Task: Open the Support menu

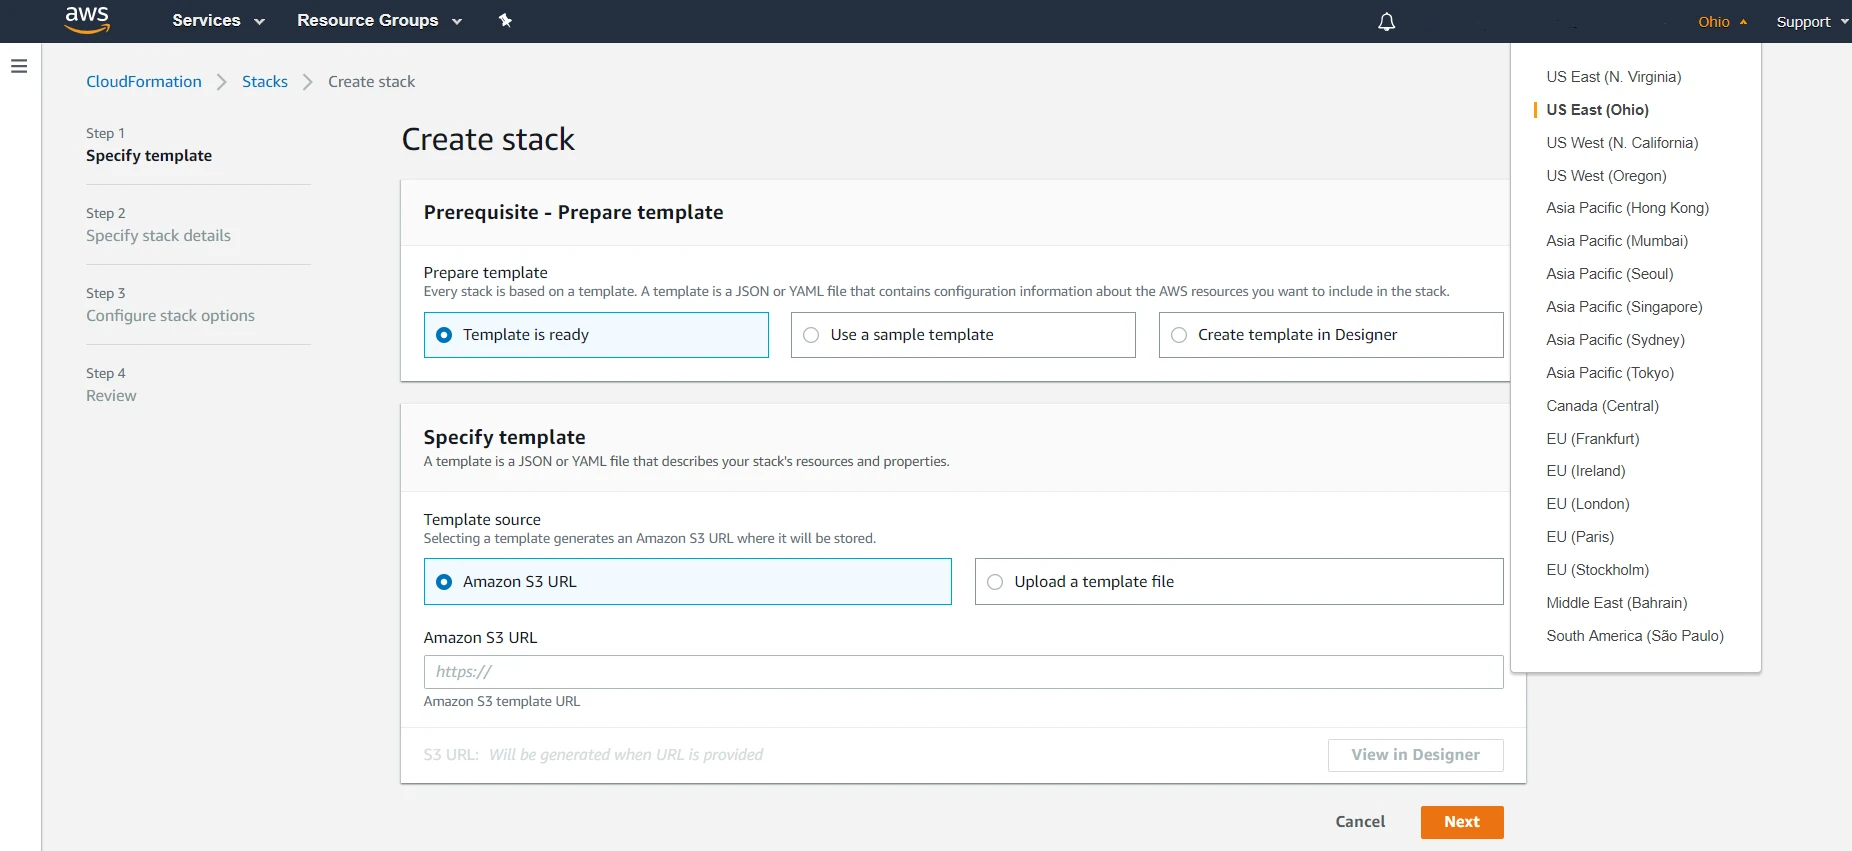Action: coord(1810,22)
